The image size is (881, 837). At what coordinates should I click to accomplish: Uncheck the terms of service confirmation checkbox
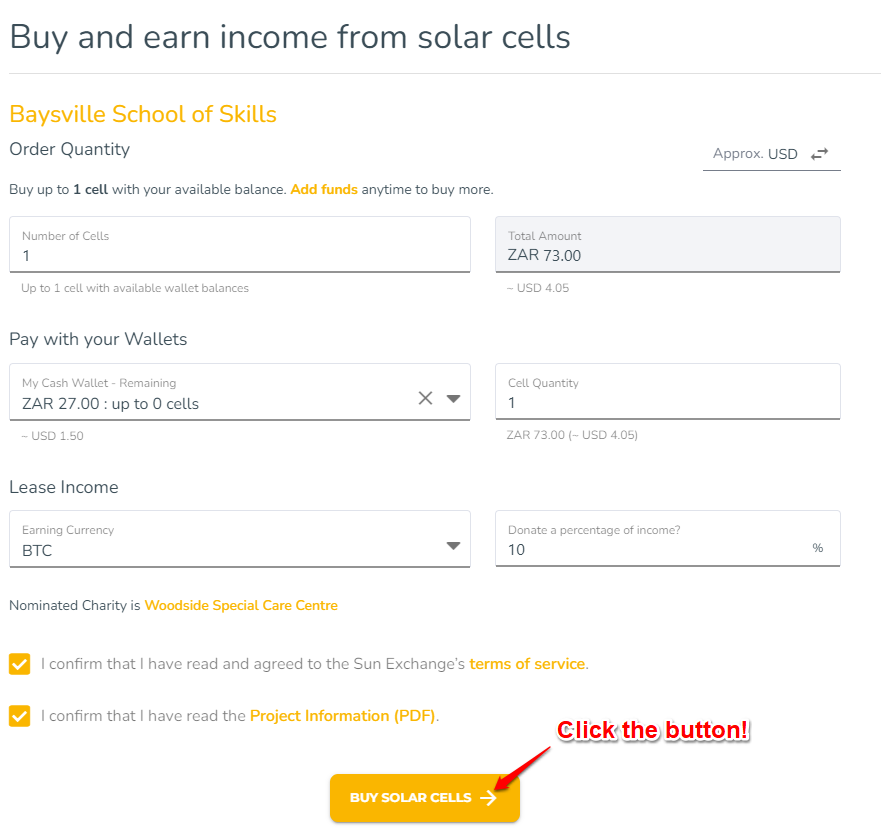click(x=20, y=664)
